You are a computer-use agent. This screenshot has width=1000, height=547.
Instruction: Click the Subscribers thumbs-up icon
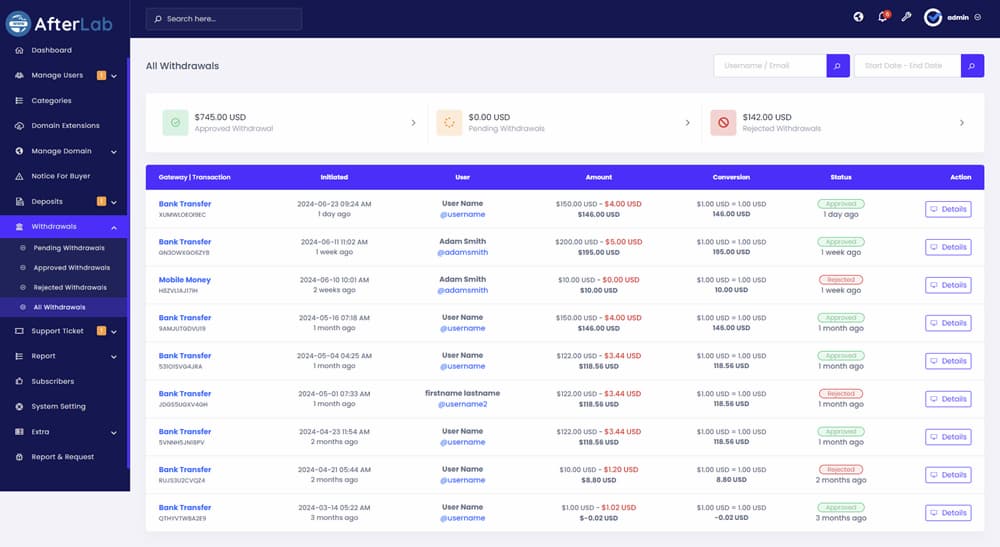[19, 381]
